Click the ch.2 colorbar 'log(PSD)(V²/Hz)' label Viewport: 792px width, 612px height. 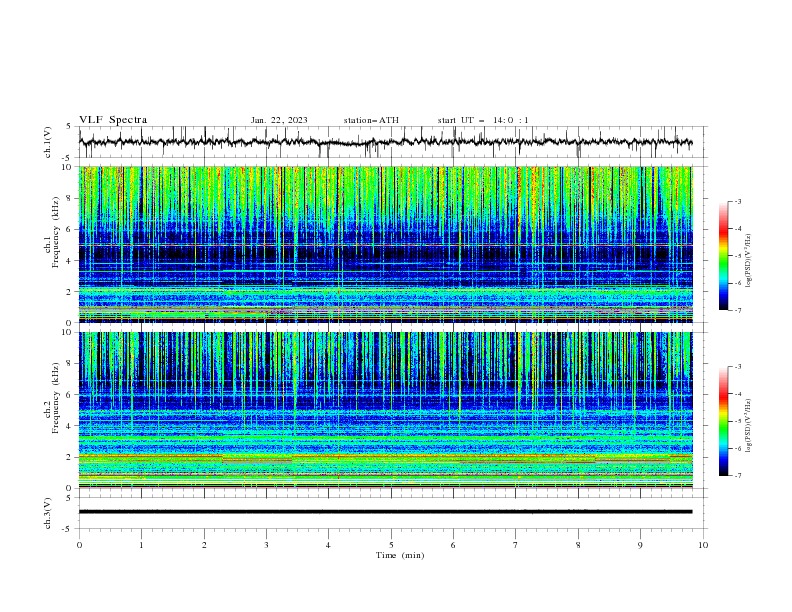[748, 426]
